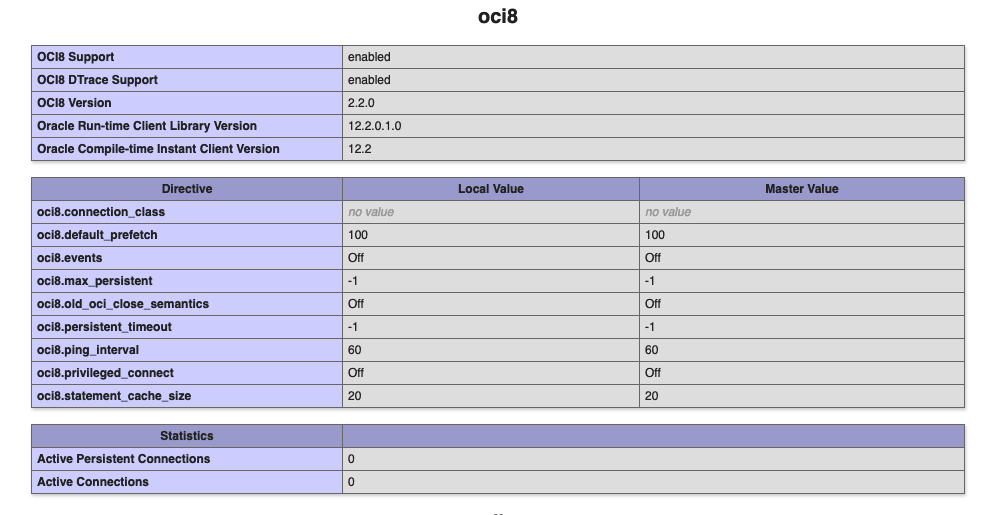Click the oci8 section heading
This screenshot has width=994, height=515.
[498, 16]
